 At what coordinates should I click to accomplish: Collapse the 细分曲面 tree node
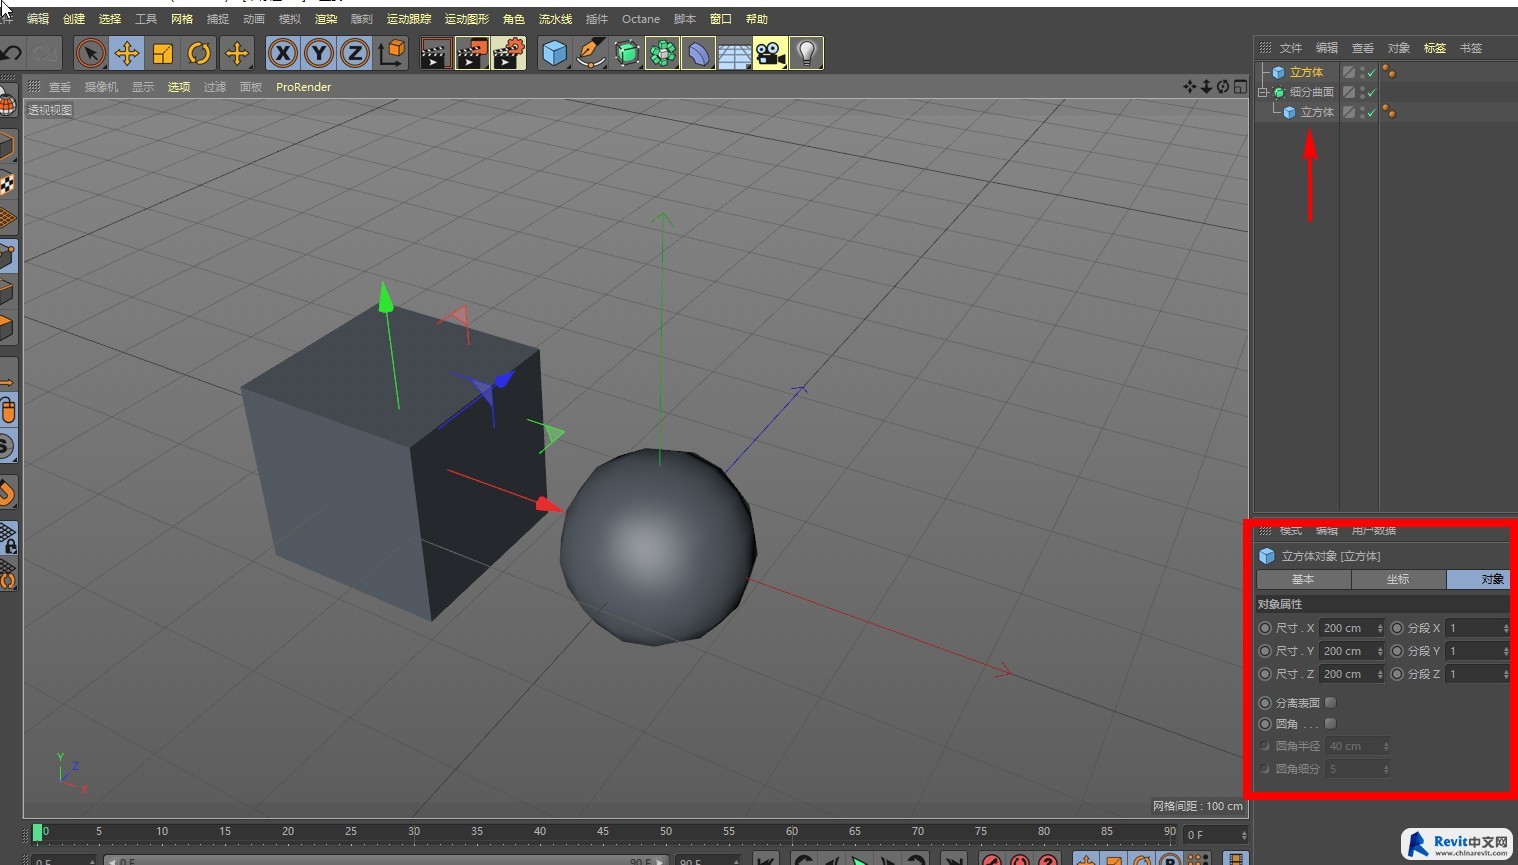[x=1262, y=92]
